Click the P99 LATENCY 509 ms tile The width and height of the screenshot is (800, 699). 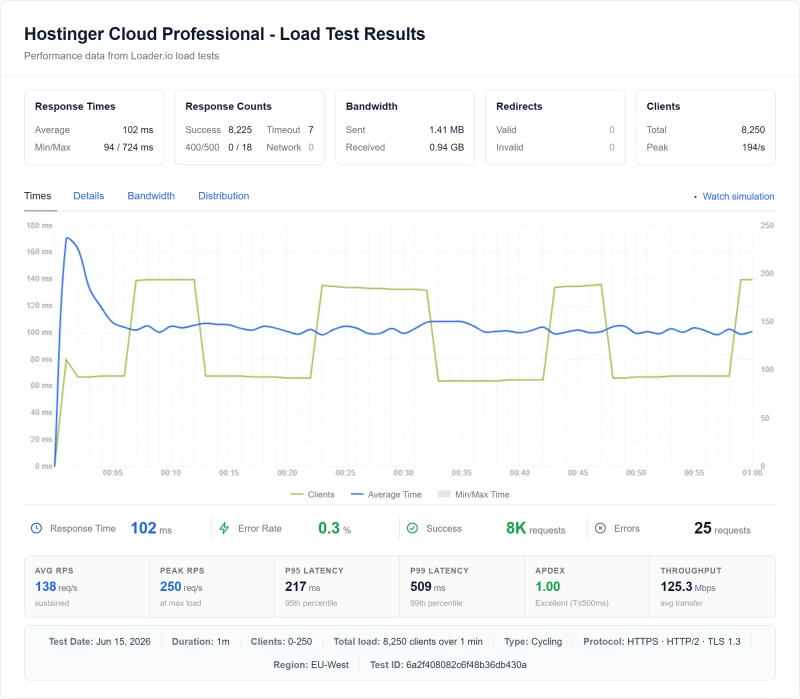click(x=462, y=586)
